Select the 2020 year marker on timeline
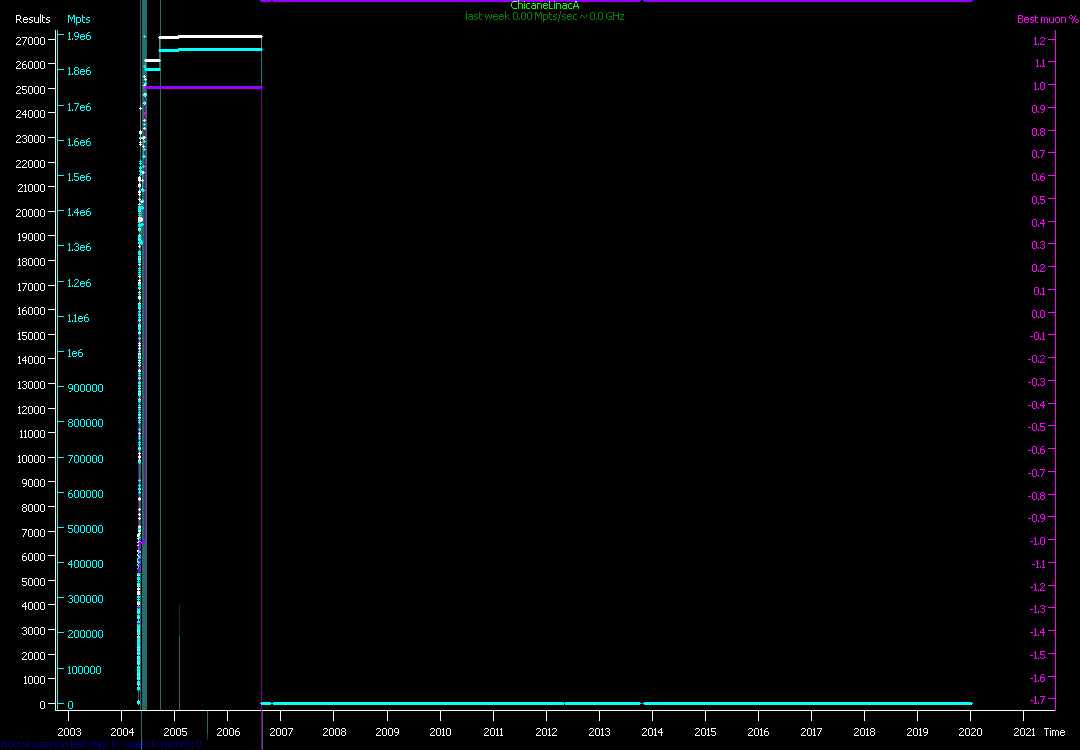This screenshot has height=750, width=1080. [970, 732]
